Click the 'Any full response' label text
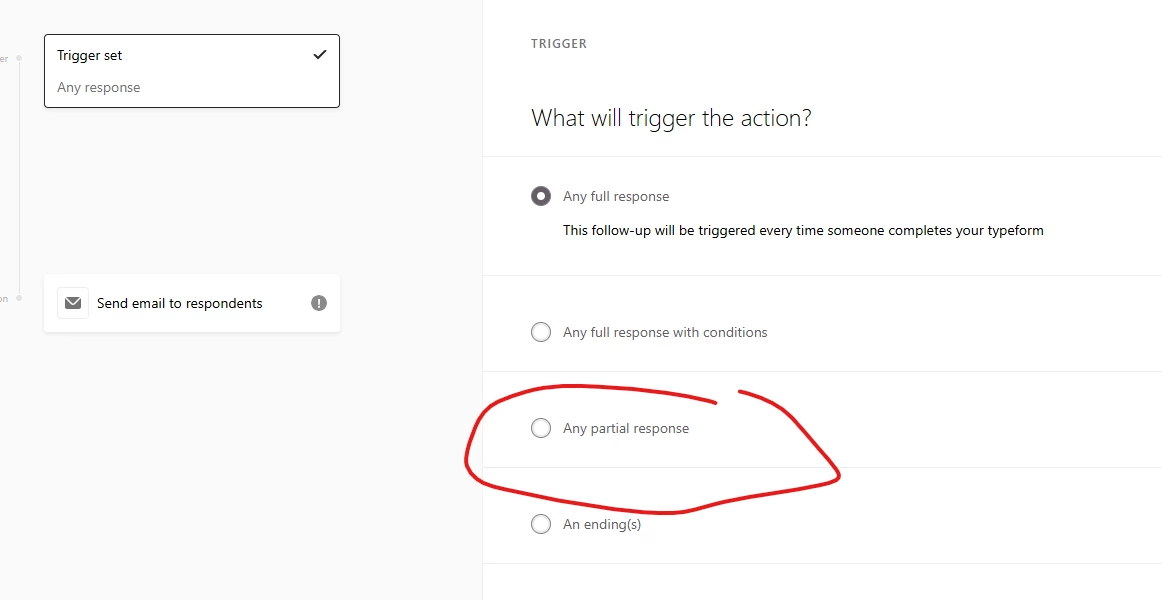Screen dimensions: 1162x600 click(616, 196)
